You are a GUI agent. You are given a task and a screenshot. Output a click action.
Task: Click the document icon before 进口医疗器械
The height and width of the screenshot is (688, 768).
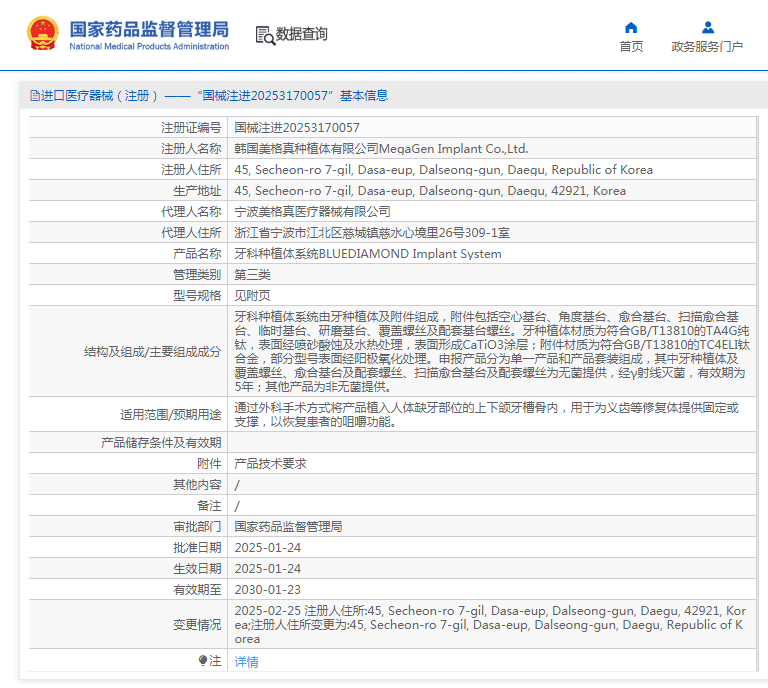click(x=35, y=96)
